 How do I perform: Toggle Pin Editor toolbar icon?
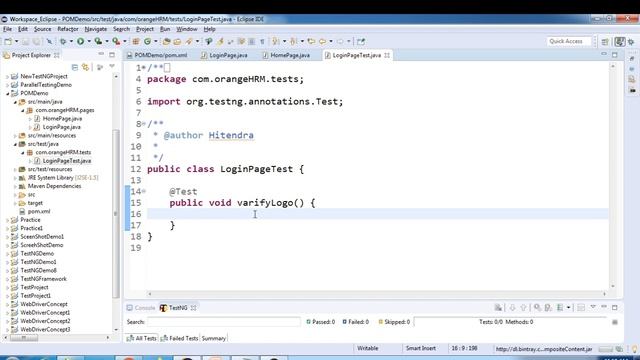tap(361, 41)
